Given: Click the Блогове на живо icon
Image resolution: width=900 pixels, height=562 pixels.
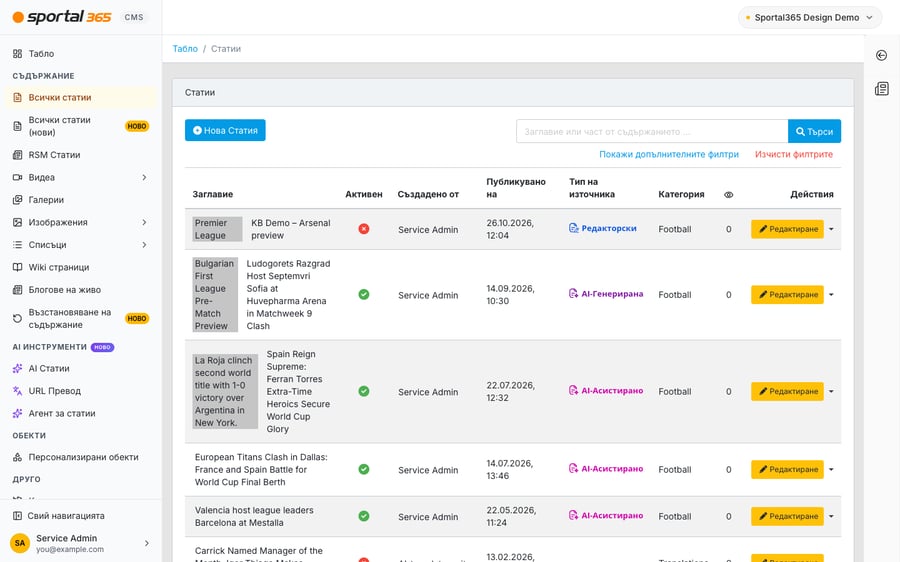Looking at the screenshot, I should click(x=17, y=290).
